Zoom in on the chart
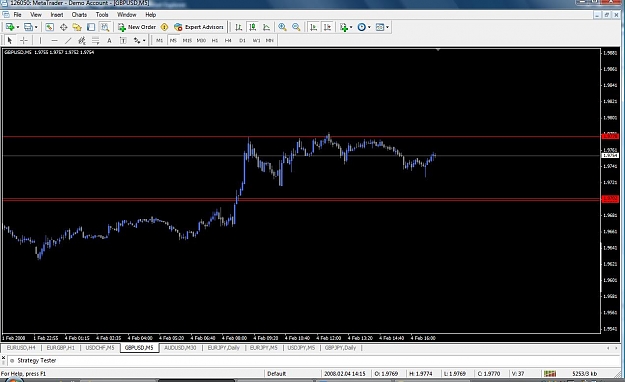The image size is (625, 382). pyautogui.click(x=282, y=27)
